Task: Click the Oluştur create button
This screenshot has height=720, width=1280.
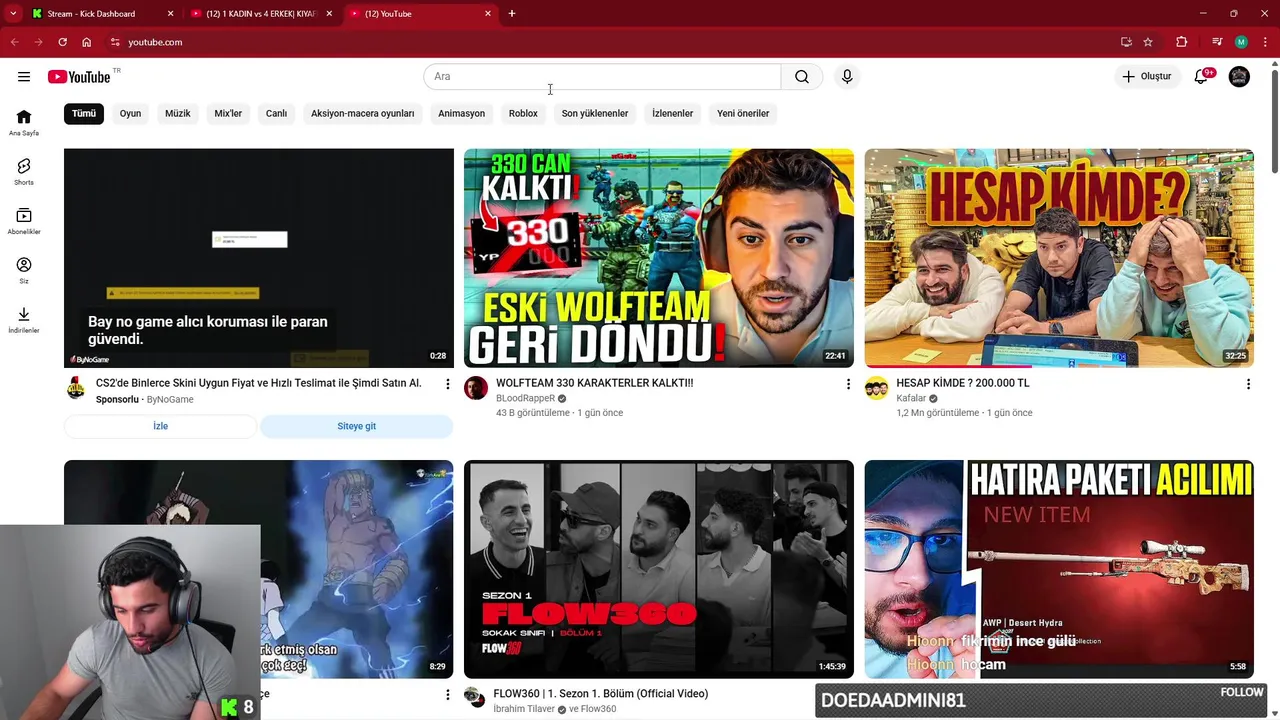Action: tap(1147, 77)
